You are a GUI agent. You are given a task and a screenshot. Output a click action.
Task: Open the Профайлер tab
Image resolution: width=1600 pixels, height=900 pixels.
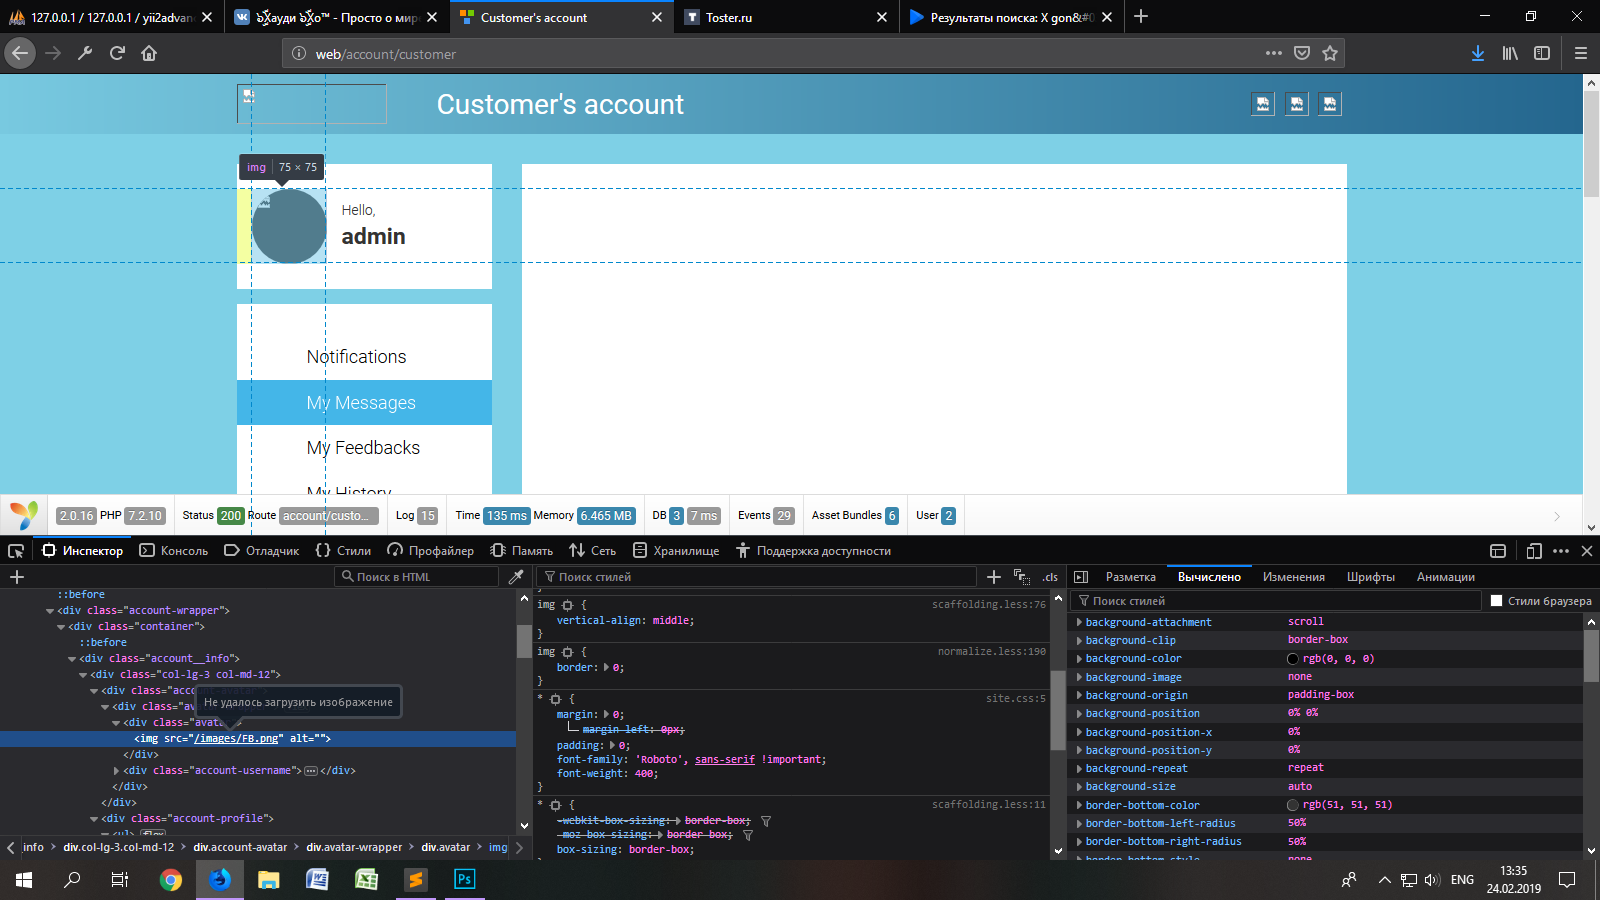(431, 551)
